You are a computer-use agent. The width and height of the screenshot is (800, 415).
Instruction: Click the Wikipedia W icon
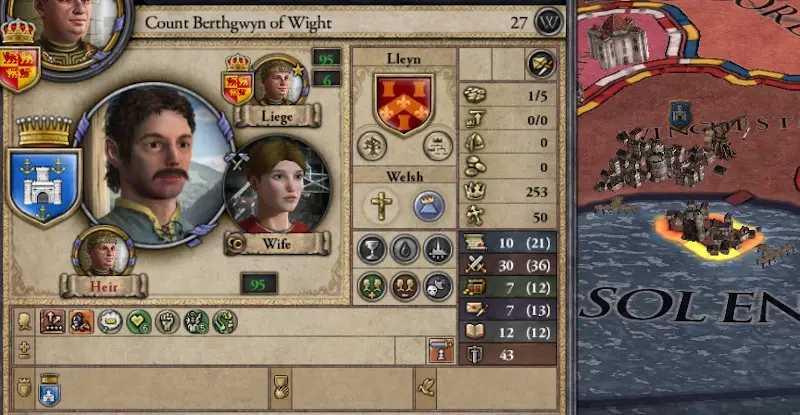[548, 22]
